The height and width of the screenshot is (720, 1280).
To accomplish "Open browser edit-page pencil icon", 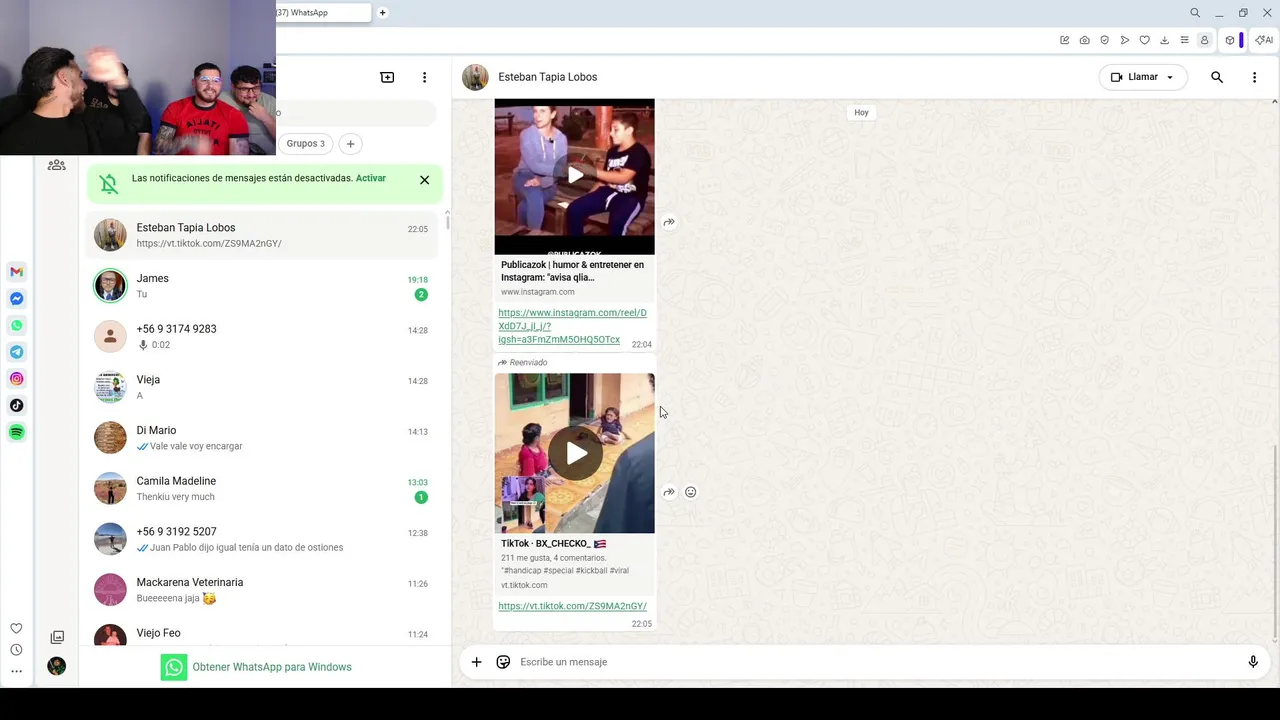I will [x=1064, y=40].
